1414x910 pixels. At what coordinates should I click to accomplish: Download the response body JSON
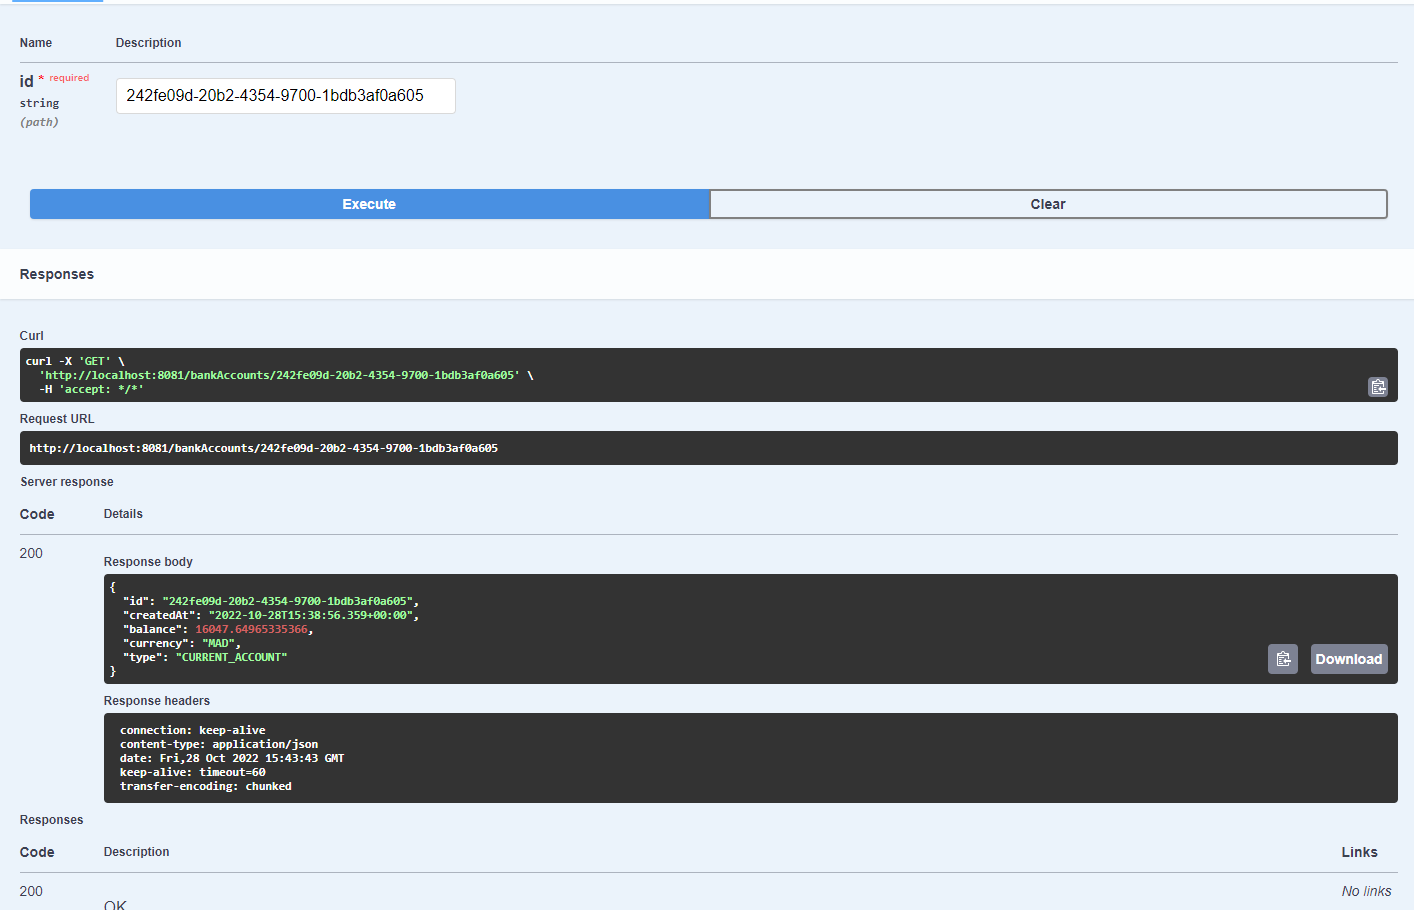1348,658
